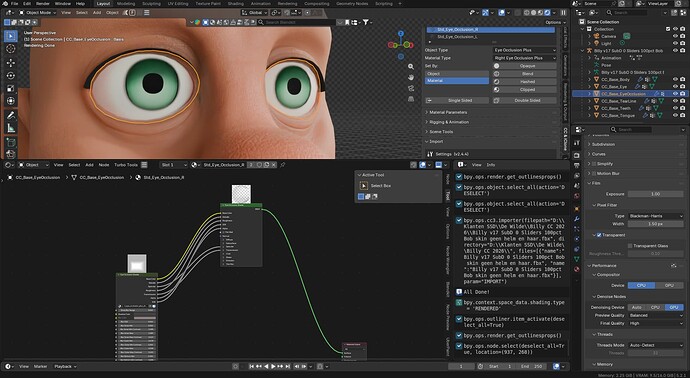
Task: Open the Object Type Eye Occlusion Plus dropdown
Action: 524,50
